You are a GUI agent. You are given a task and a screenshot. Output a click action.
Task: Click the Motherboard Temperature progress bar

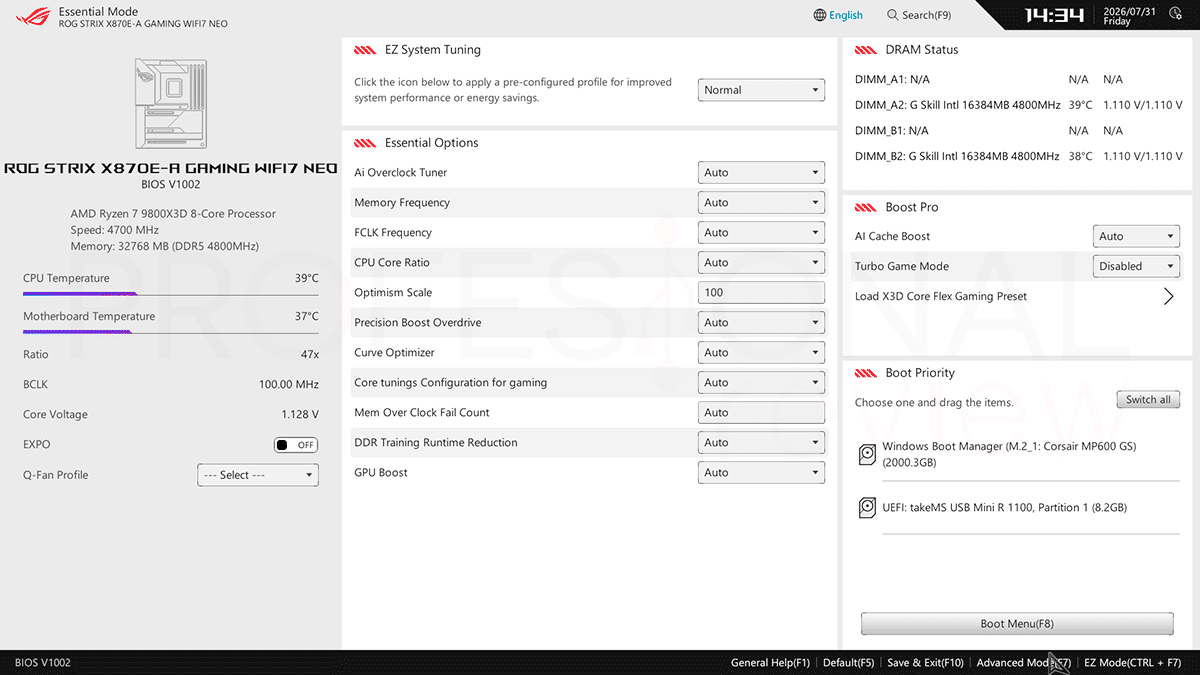click(171, 332)
